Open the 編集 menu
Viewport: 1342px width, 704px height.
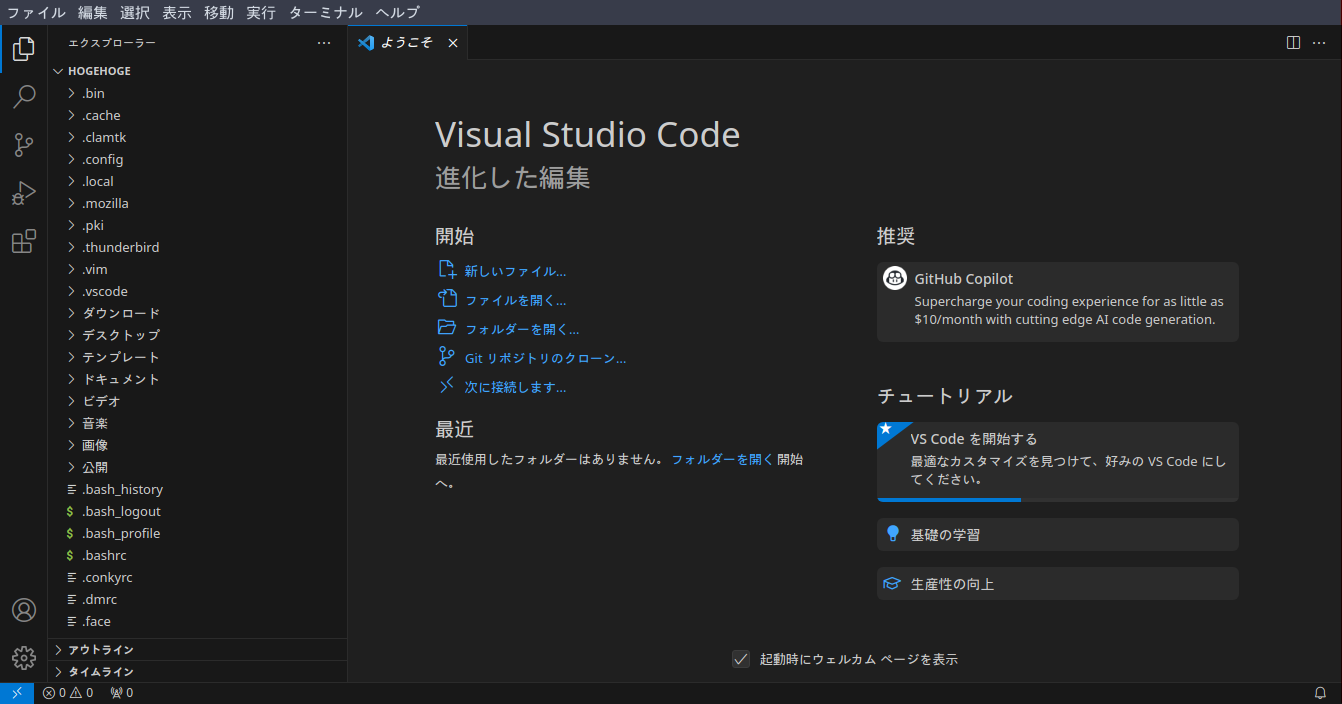[92, 13]
